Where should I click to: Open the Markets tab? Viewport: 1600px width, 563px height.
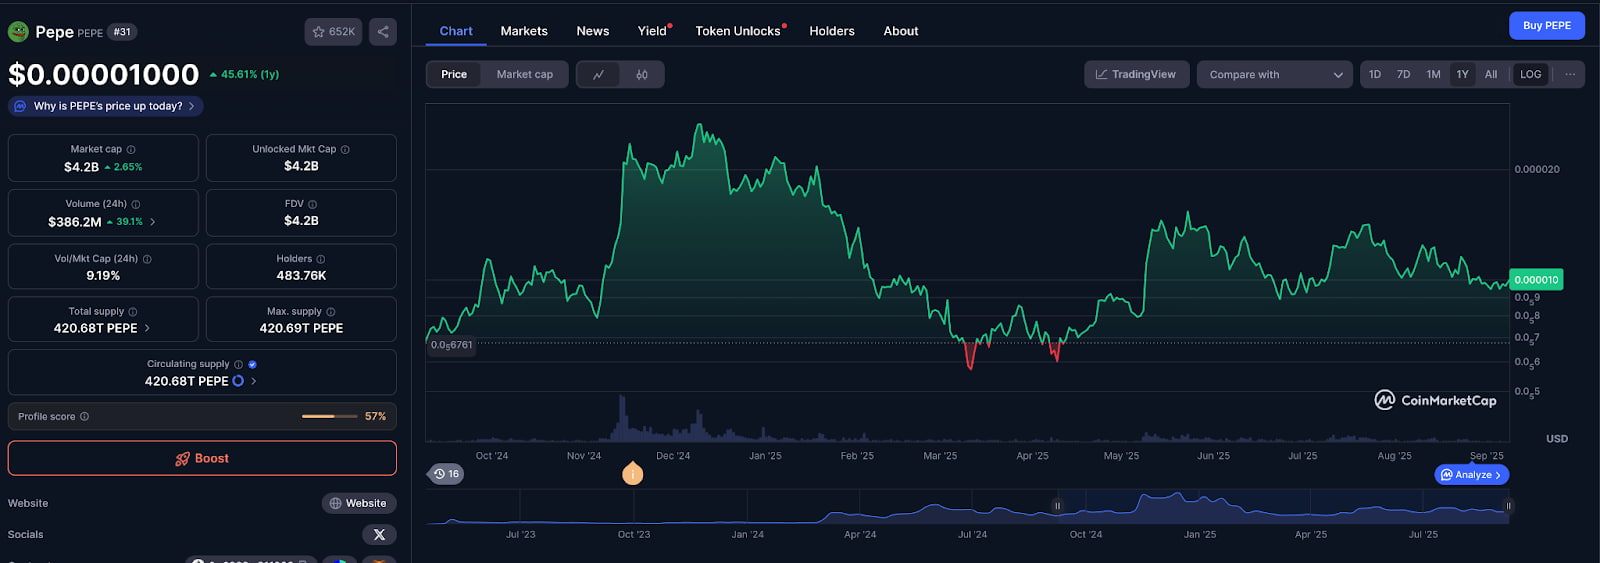pyautogui.click(x=524, y=31)
